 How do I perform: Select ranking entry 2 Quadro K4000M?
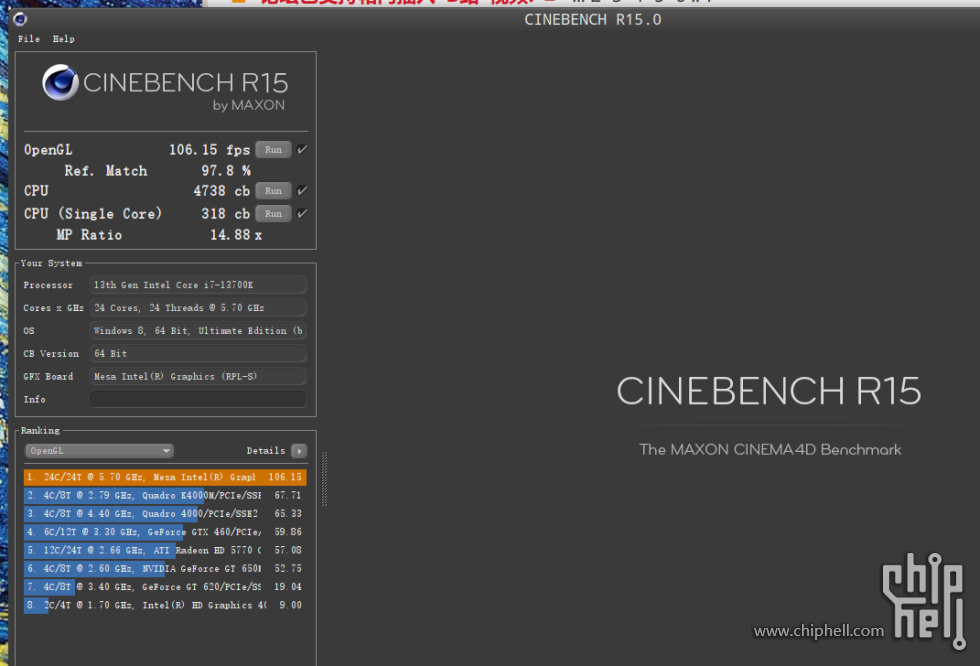[x=165, y=495]
